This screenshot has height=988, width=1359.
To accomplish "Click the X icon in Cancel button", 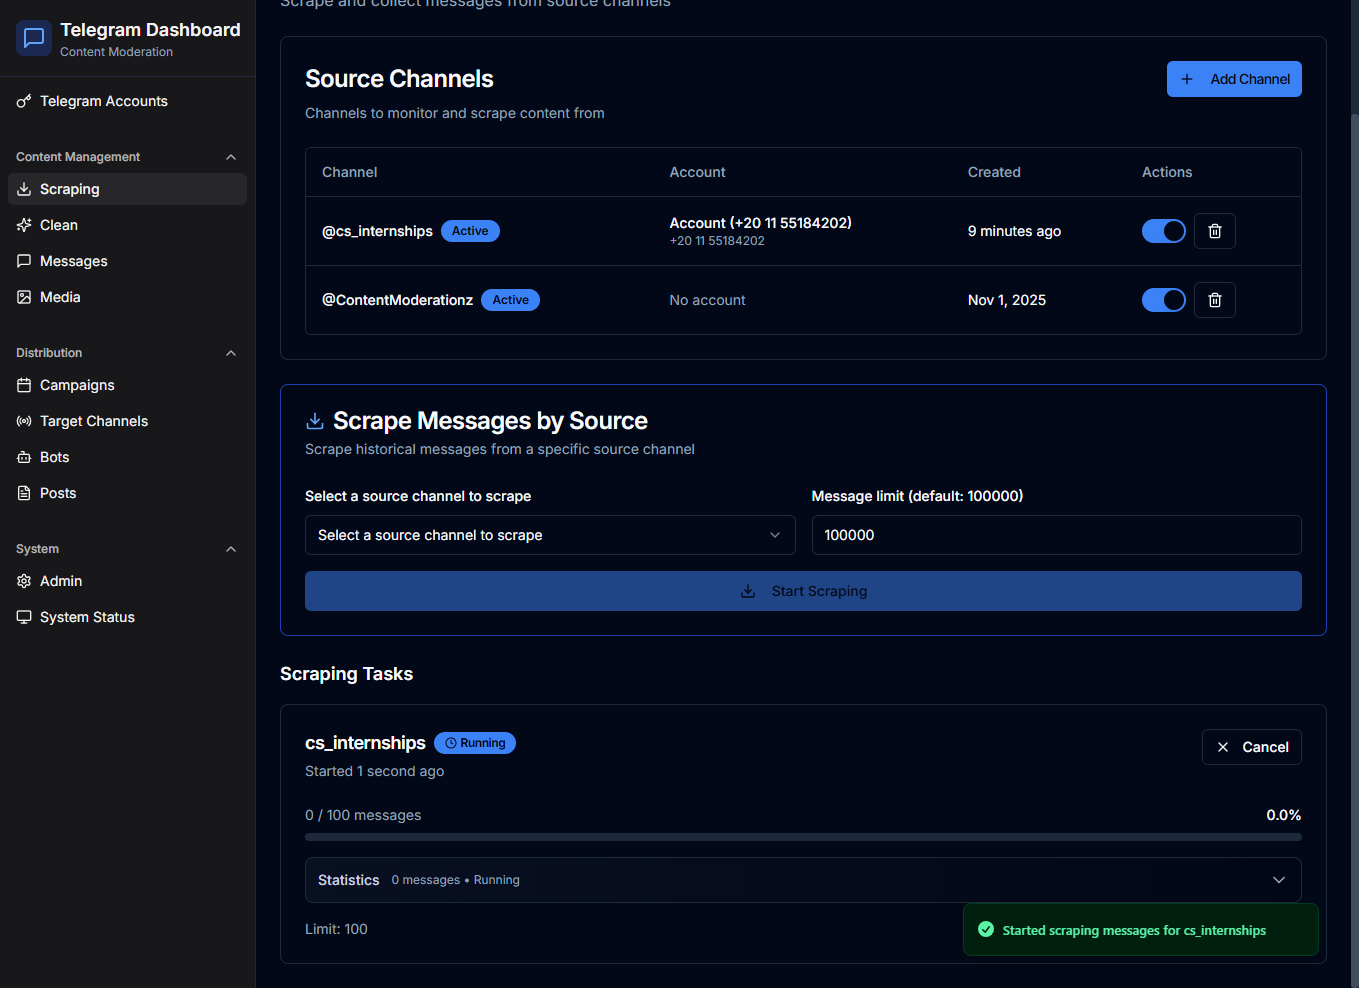I will pyautogui.click(x=1223, y=747).
